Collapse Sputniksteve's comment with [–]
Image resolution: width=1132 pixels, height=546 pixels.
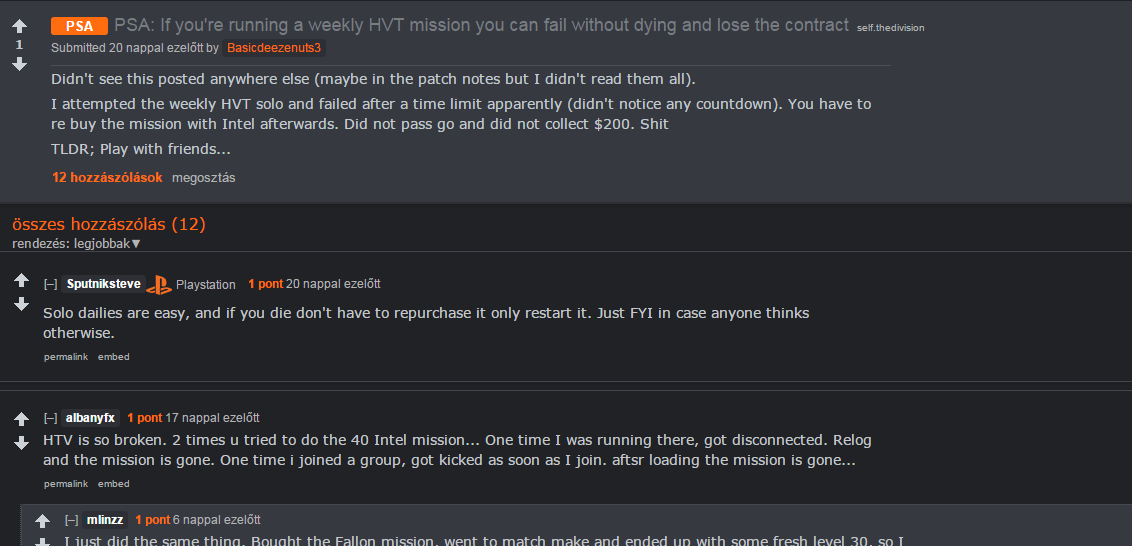[x=51, y=285]
